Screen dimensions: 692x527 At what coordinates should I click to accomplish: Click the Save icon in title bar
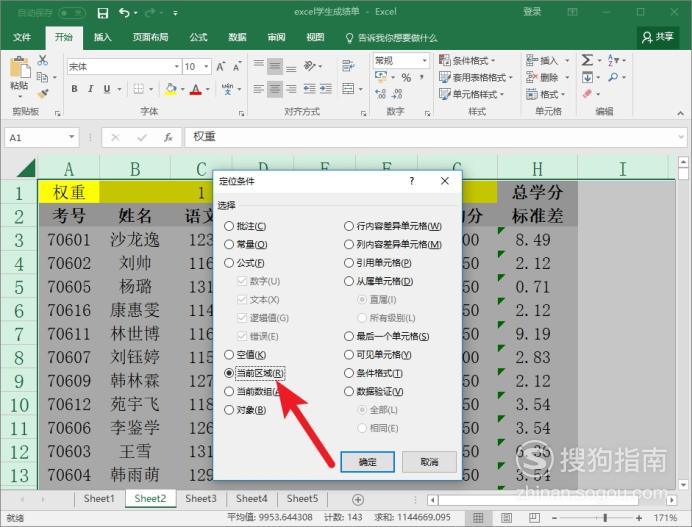click(103, 13)
